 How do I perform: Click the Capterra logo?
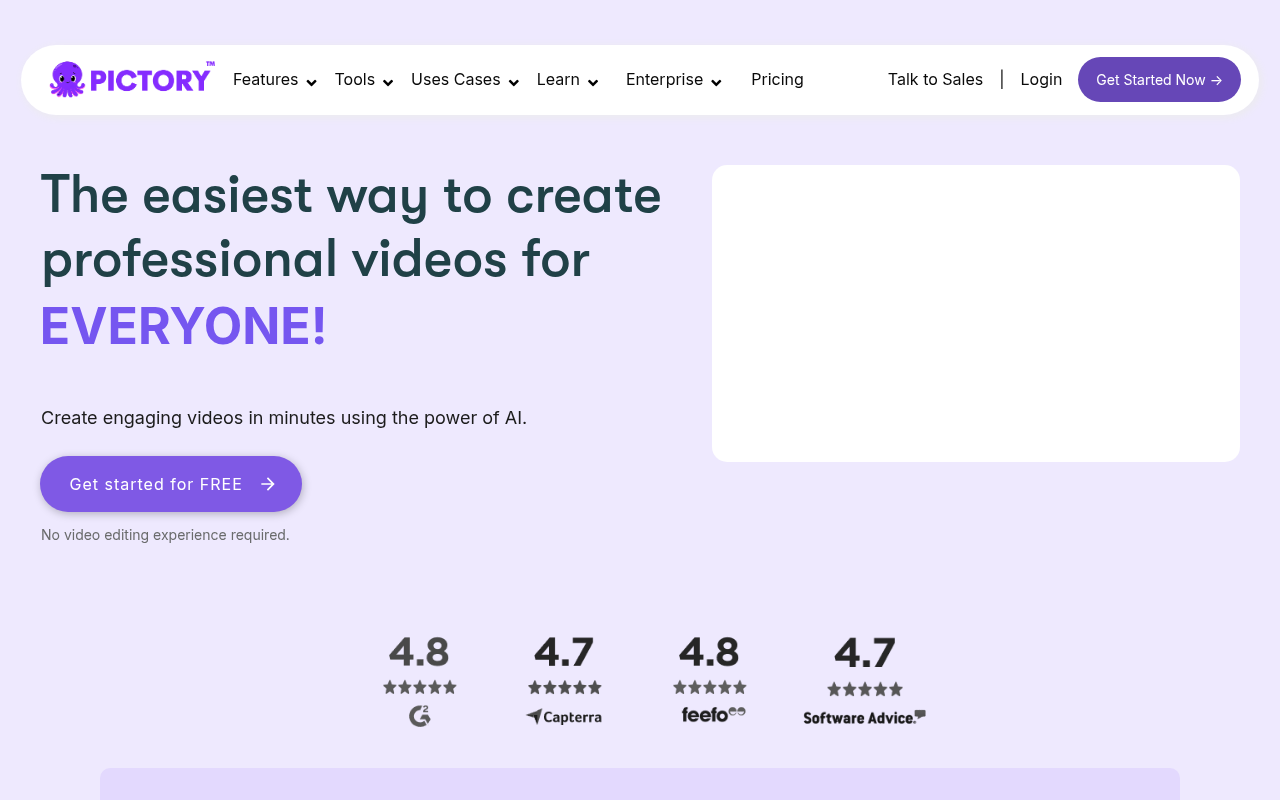coord(563,716)
